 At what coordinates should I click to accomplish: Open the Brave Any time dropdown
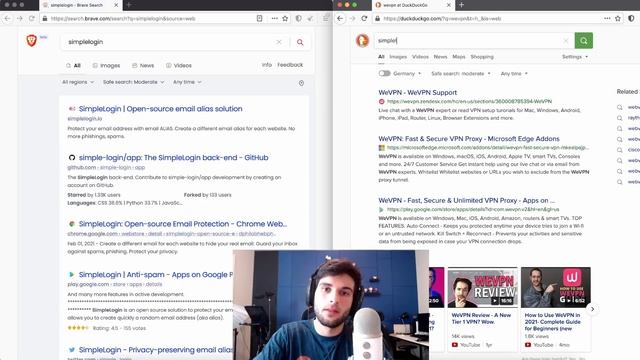187,82
